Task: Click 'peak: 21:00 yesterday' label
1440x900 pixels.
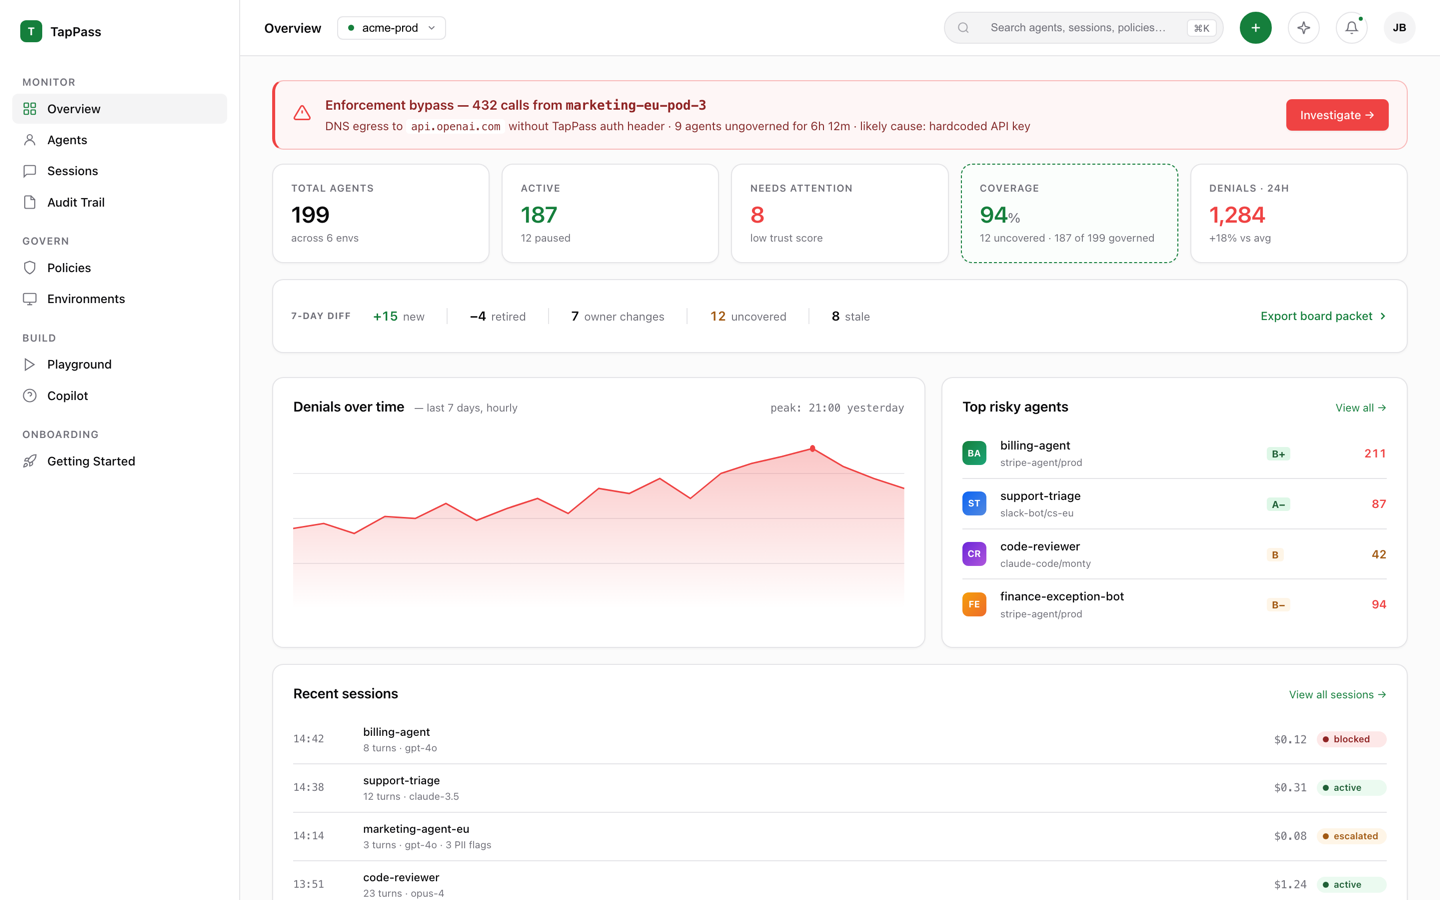Action: click(x=837, y=408)
